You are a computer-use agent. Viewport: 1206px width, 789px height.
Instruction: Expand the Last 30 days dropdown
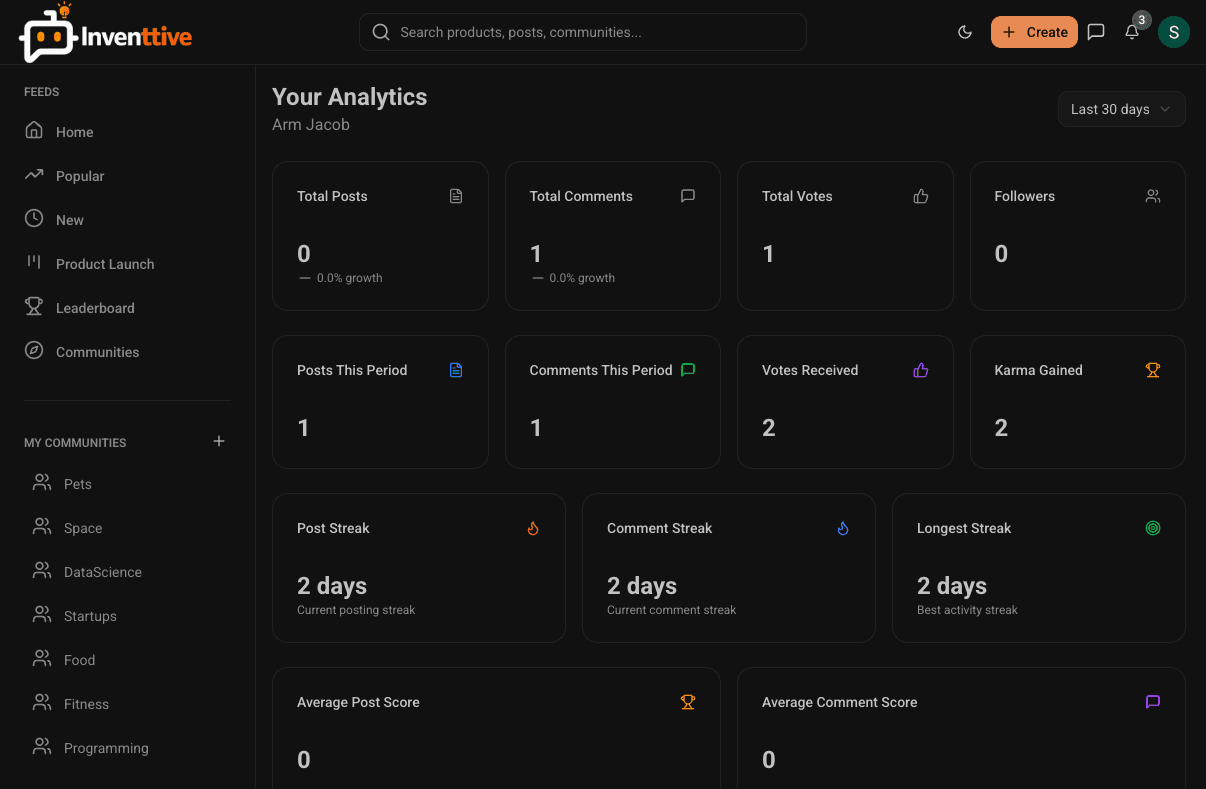coord(1121,109)
